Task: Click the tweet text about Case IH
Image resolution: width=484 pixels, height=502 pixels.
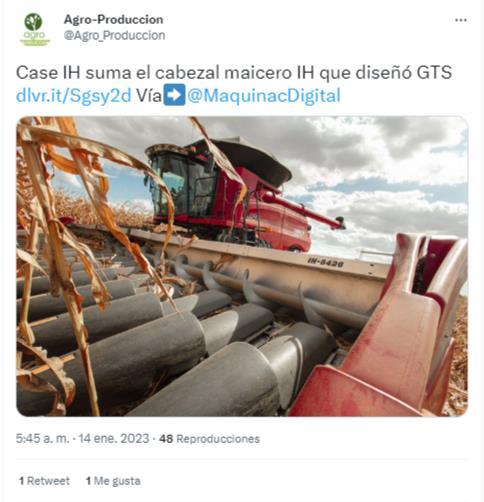Action: click(x=234, y=72)
